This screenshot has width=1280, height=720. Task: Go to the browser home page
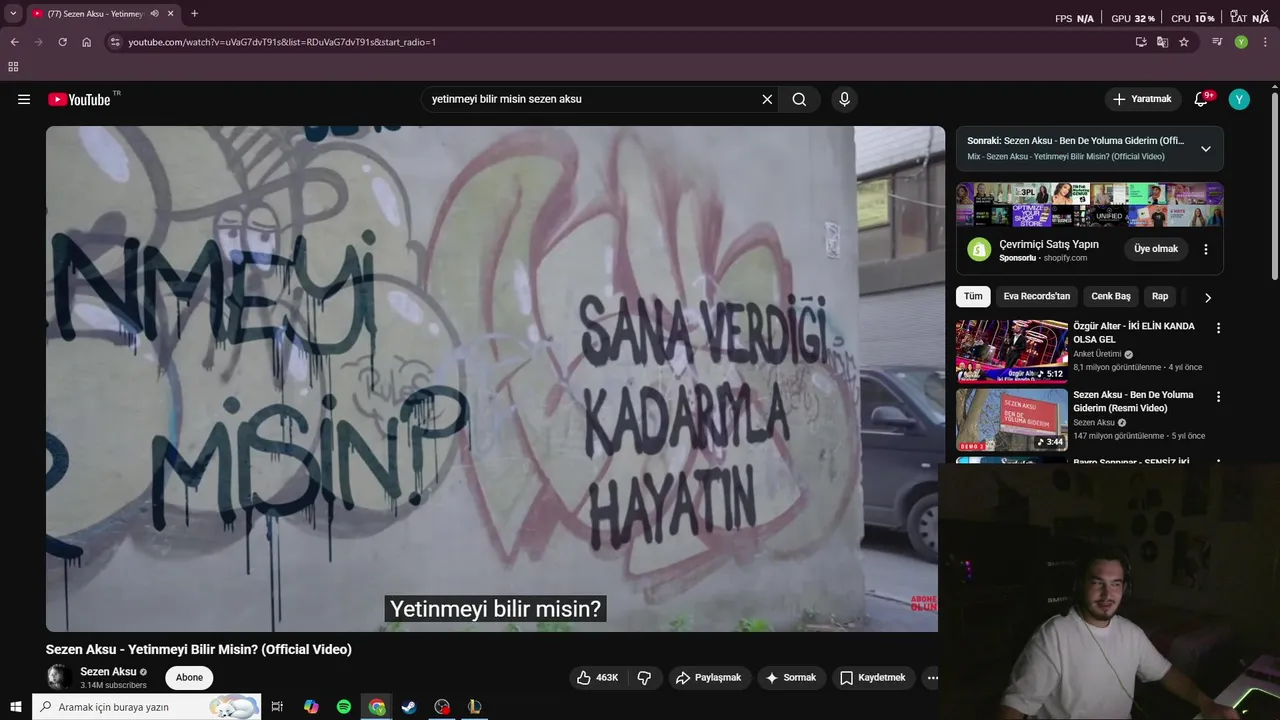pos(86,42)
